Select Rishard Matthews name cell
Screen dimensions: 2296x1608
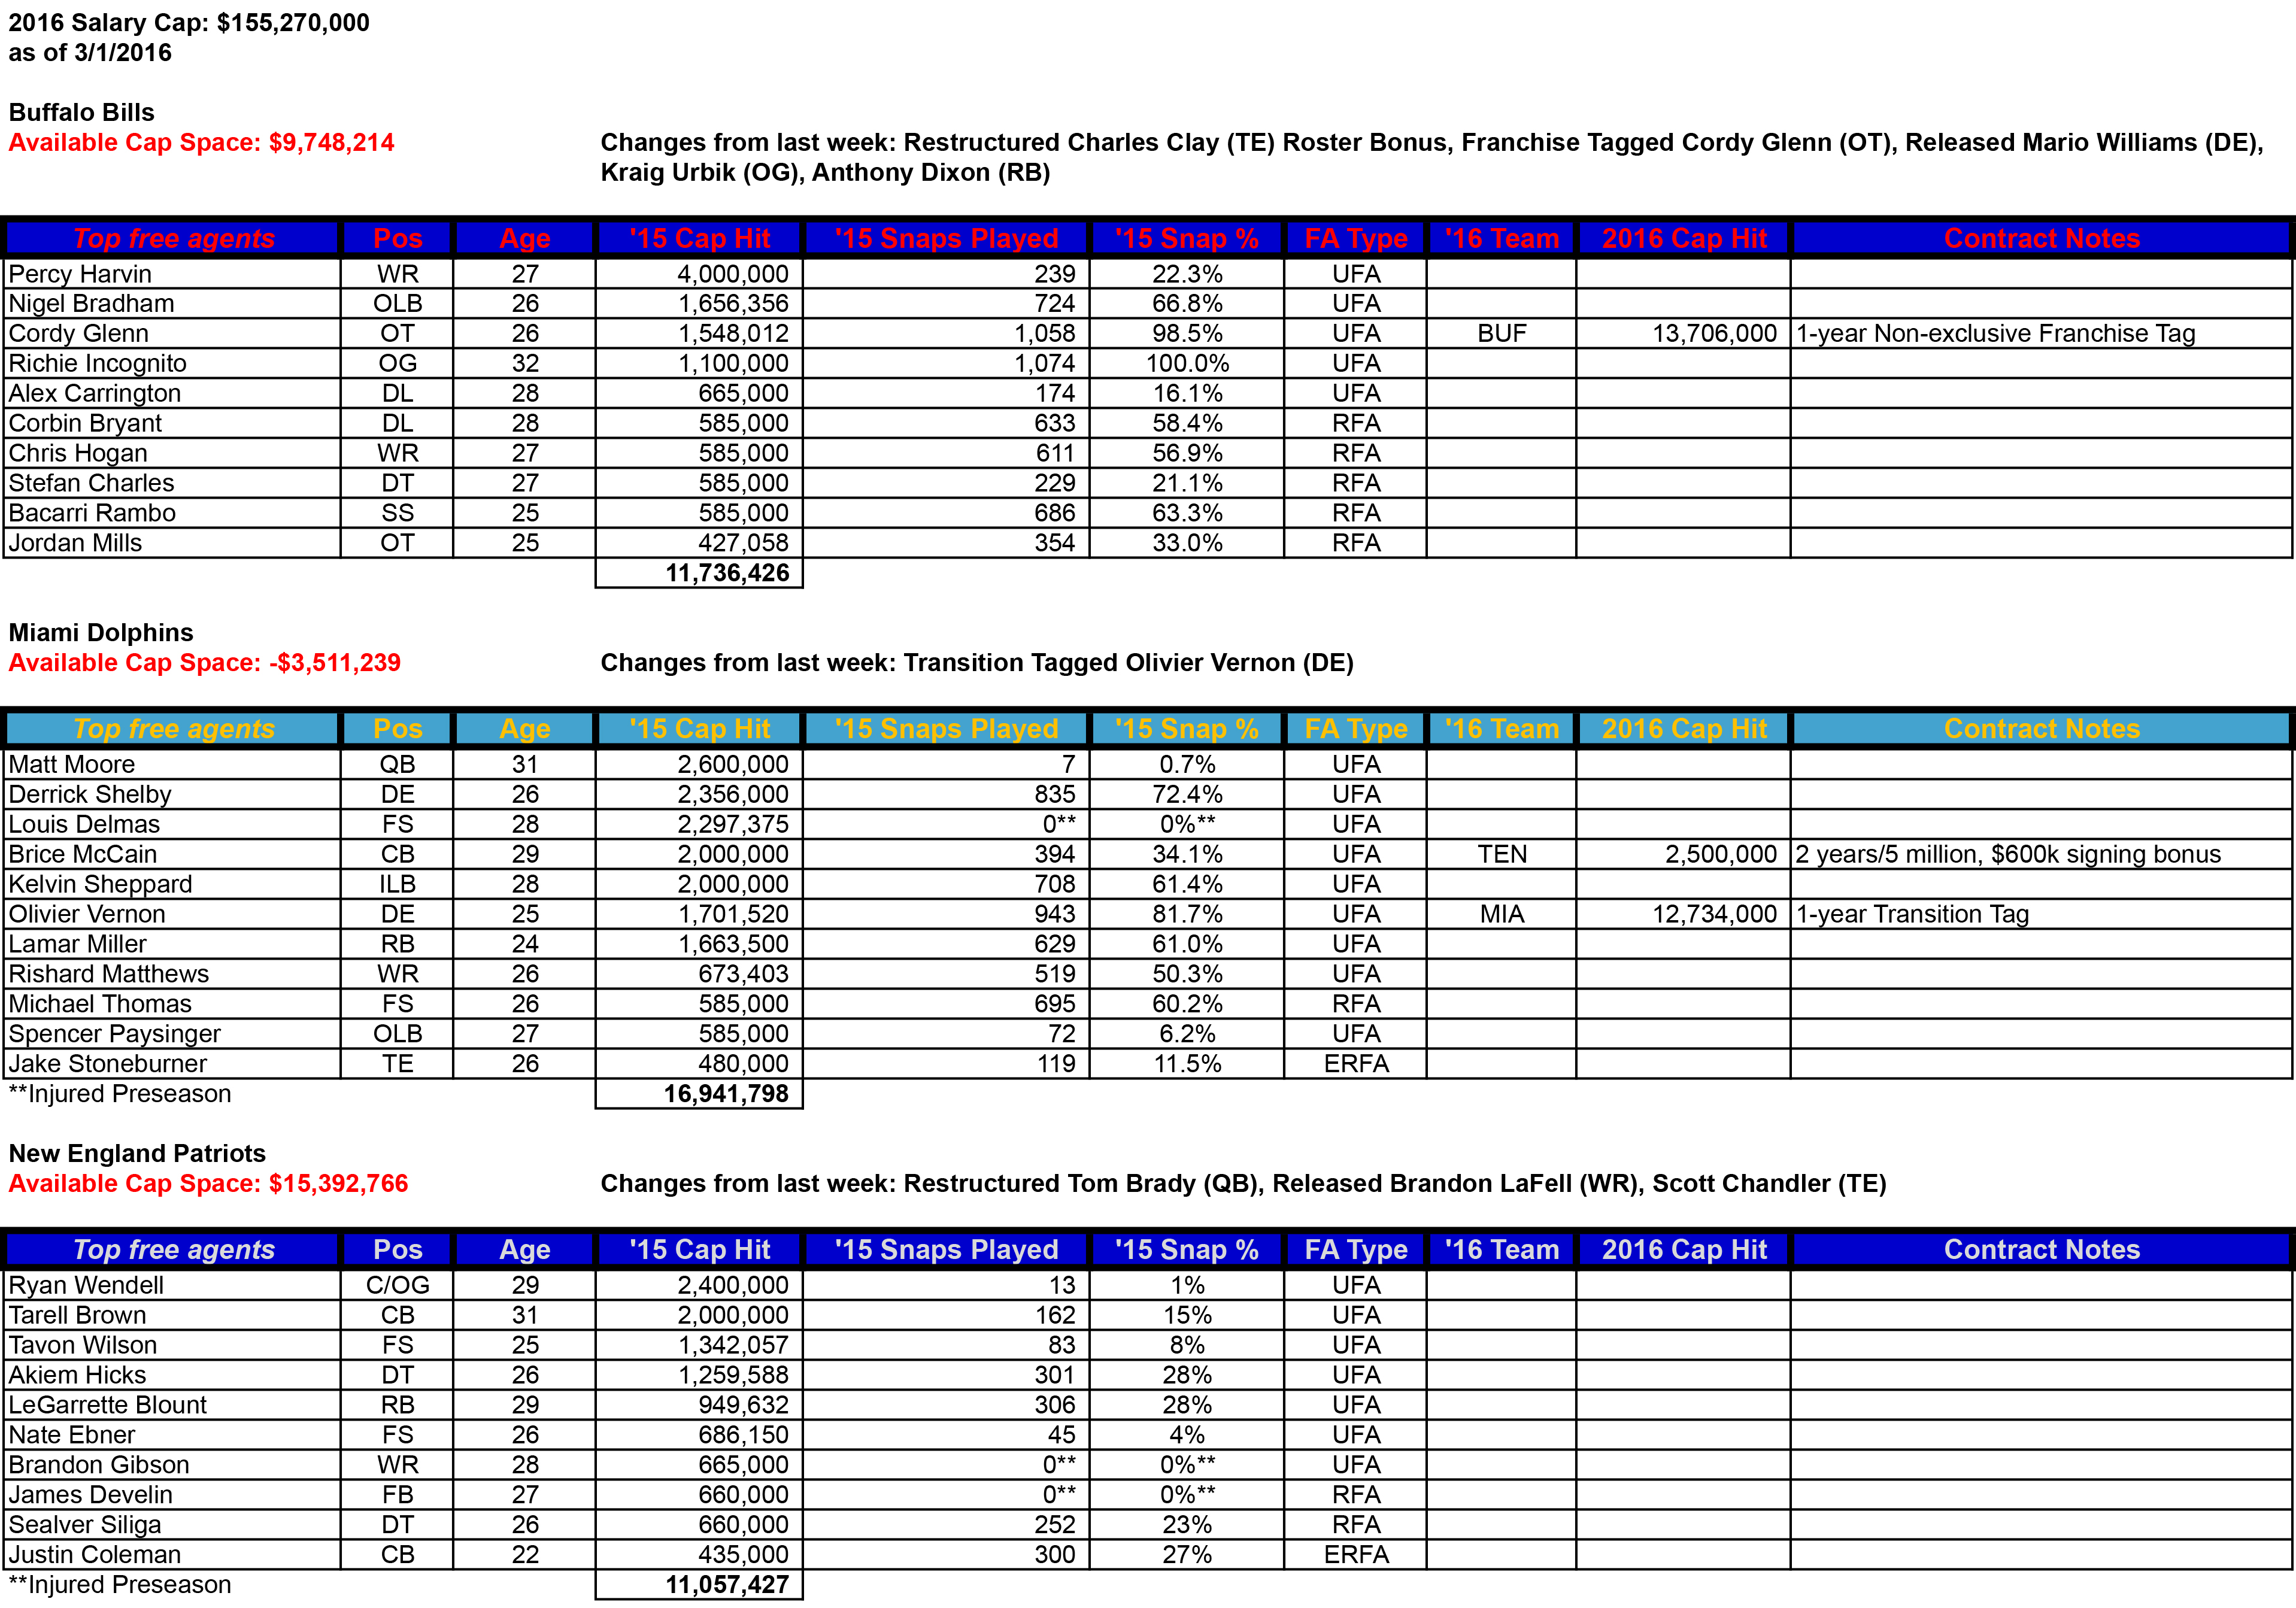tap(172, 975)
